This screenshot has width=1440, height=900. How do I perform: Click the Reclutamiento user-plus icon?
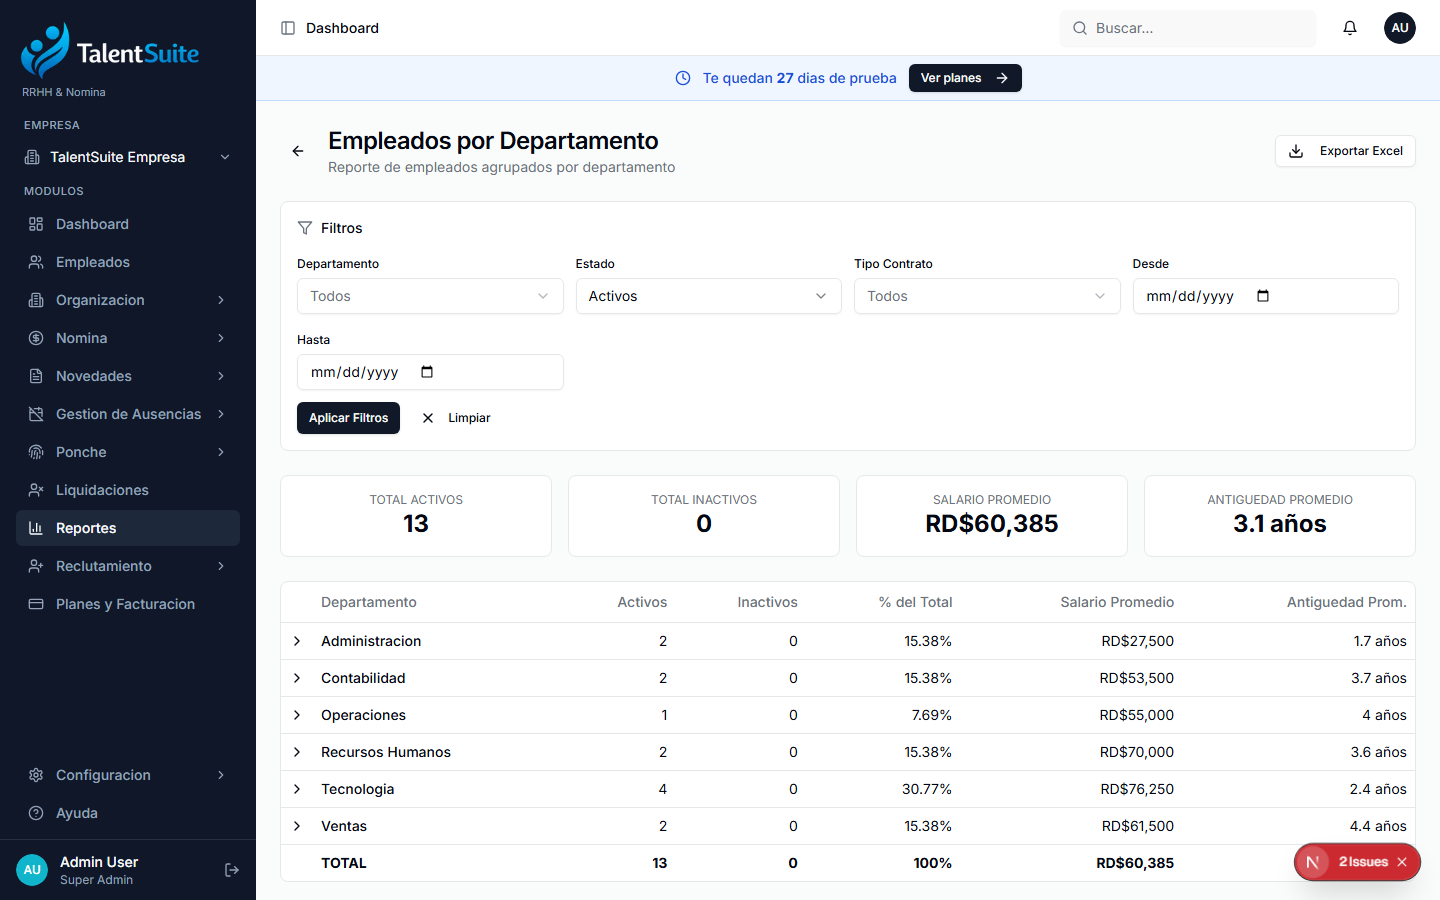(36, 566)
